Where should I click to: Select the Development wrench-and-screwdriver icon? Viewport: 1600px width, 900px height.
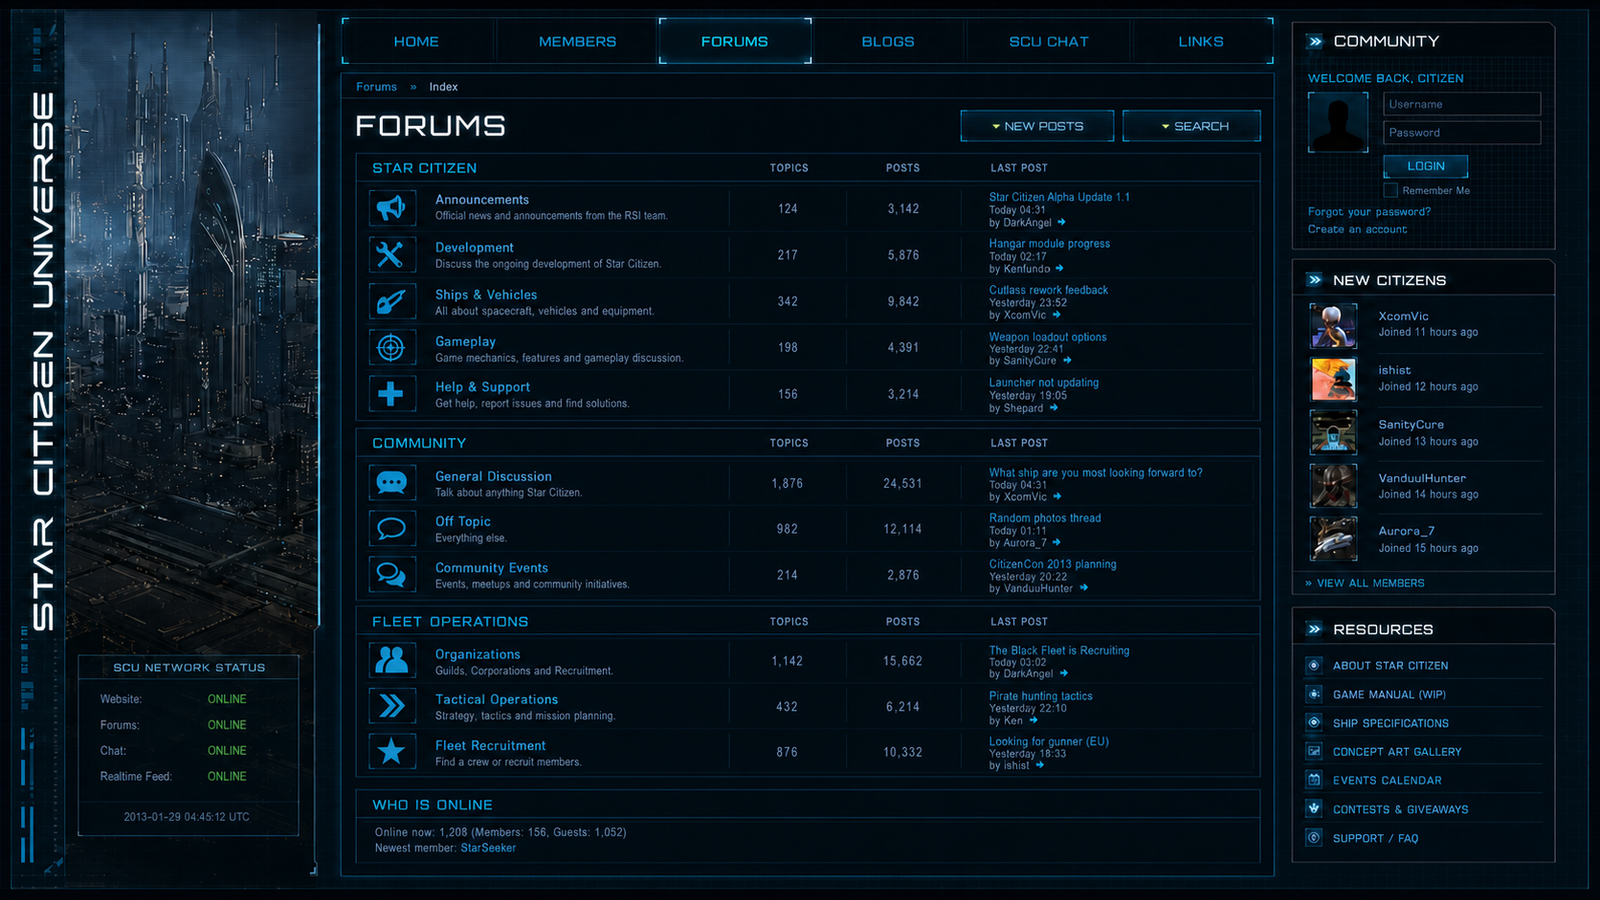coord(391,255)
